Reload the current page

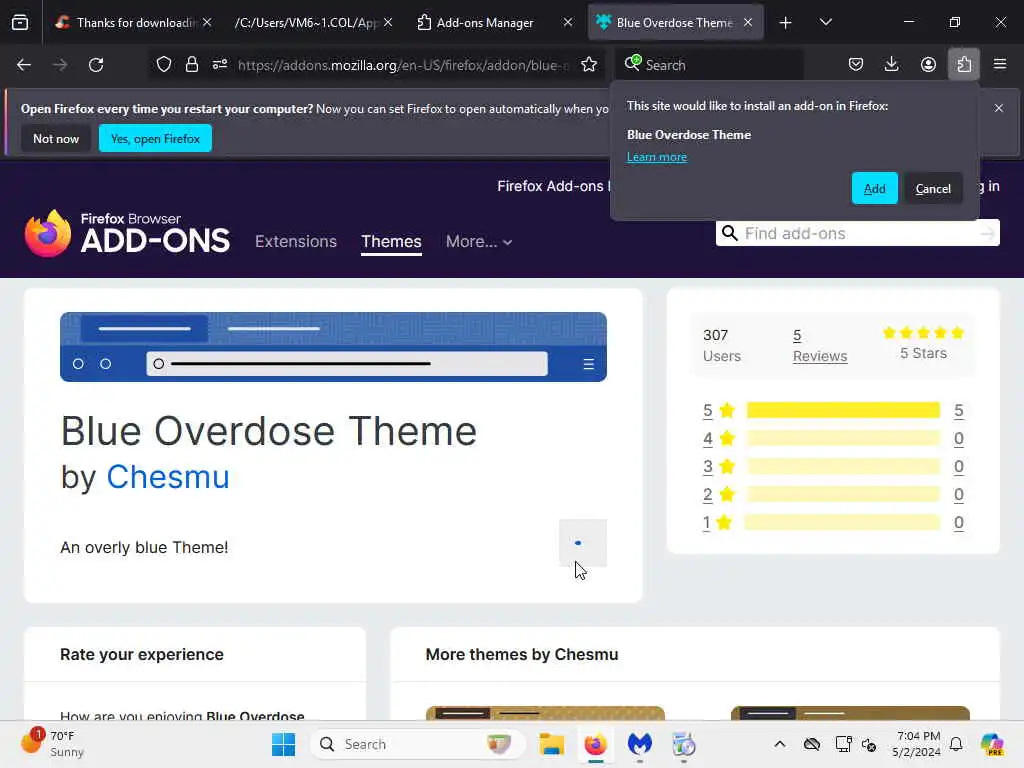point(96,65)
